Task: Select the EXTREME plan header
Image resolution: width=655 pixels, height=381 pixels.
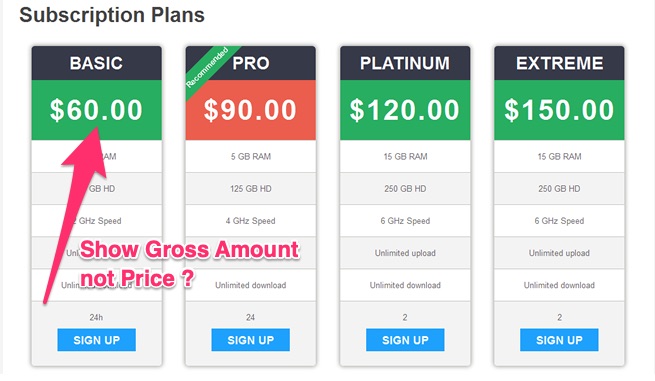Action: (x=559, y=63)
